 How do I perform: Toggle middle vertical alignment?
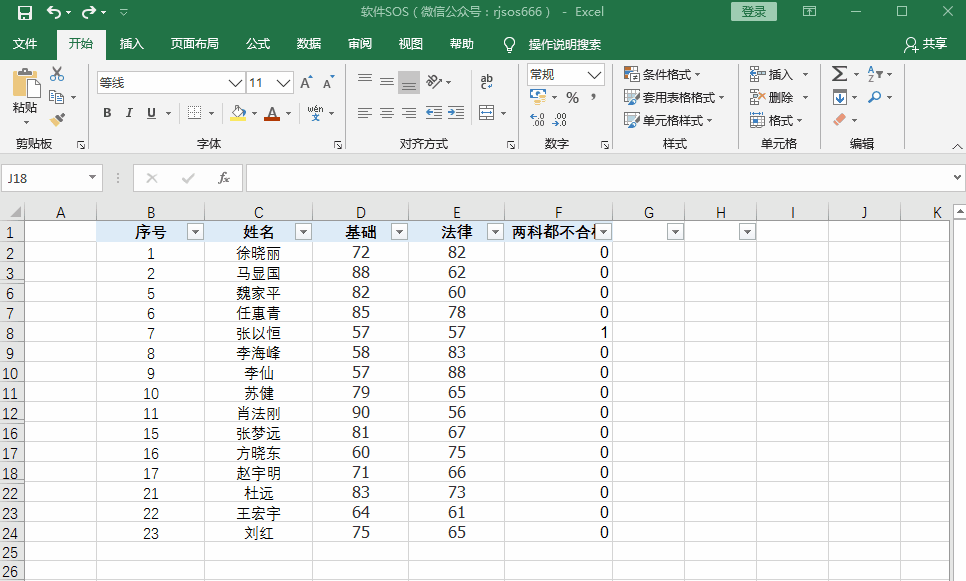(387, 81)
